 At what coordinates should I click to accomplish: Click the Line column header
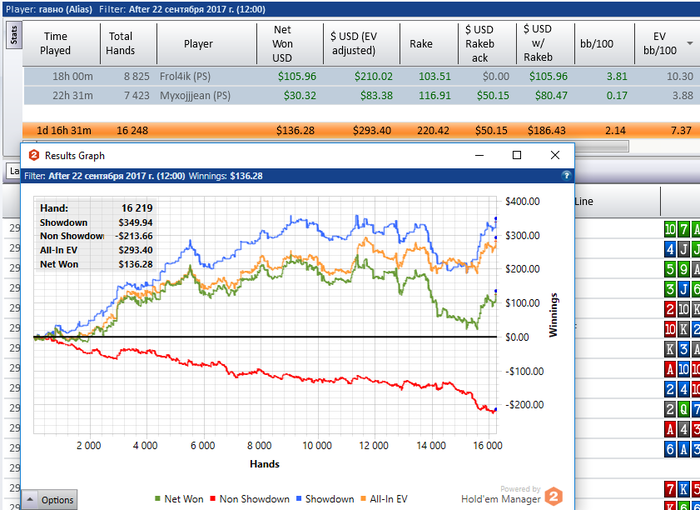click(x=584, y=201)
